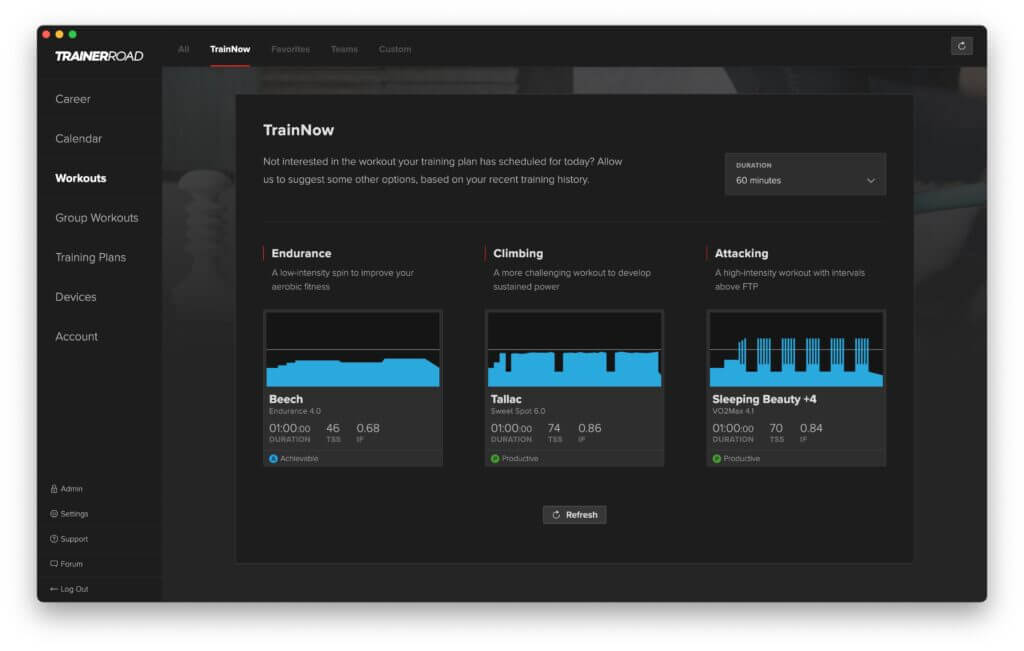This screenshot has width=1024, height=651.
Task: Select the TrainNow tab
Action: click(x=230, y=49)
